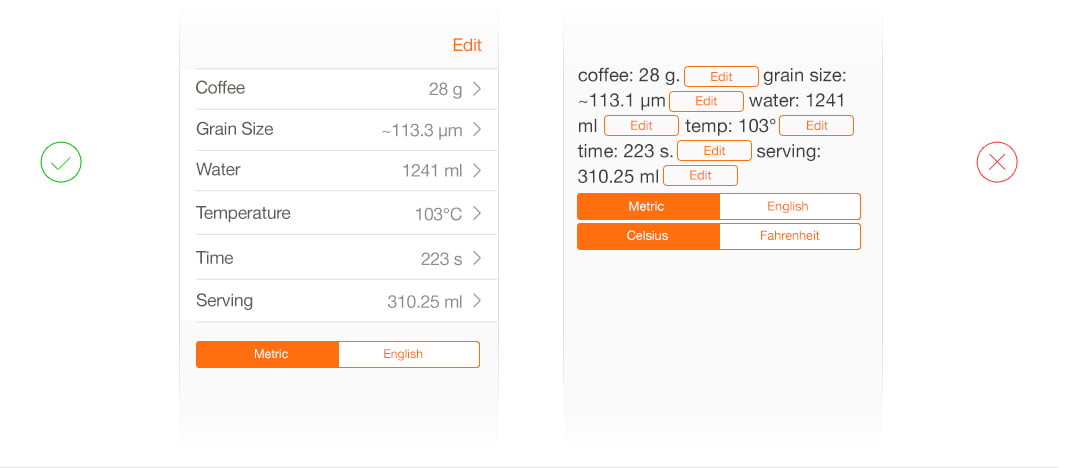
Task: Select Metric in right panel segmented control
Action: pyautogui.click(x=648, y=206)
